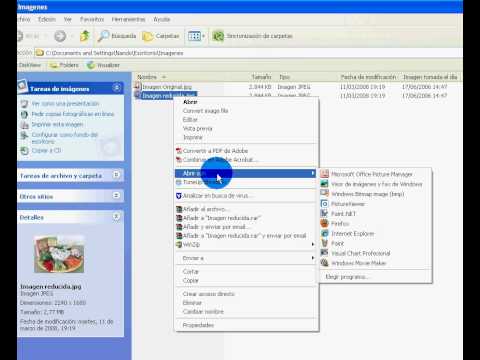480x360 pixels.
Task: Select Eliminar in context menu
Action: (x=192, y=303)
